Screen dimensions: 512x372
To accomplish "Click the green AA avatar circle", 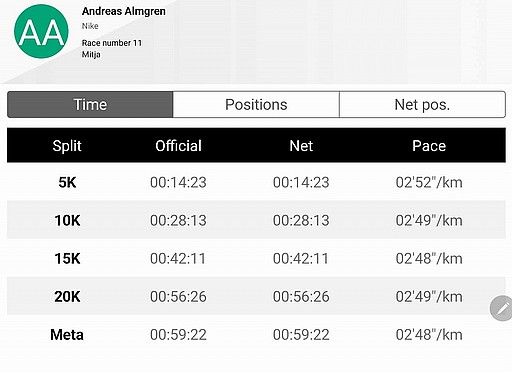I will coord(41,31).
